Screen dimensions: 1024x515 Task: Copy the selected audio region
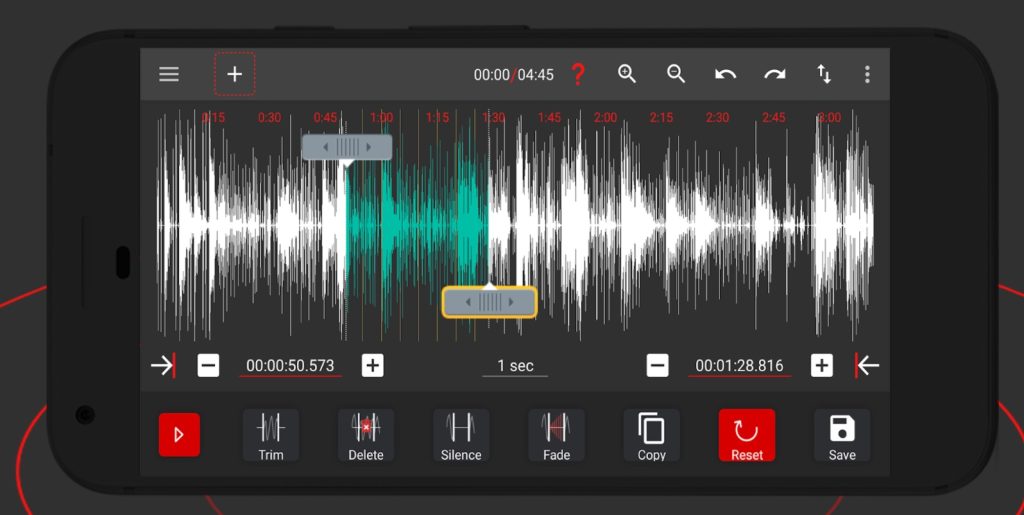click(x=651, y=435)
